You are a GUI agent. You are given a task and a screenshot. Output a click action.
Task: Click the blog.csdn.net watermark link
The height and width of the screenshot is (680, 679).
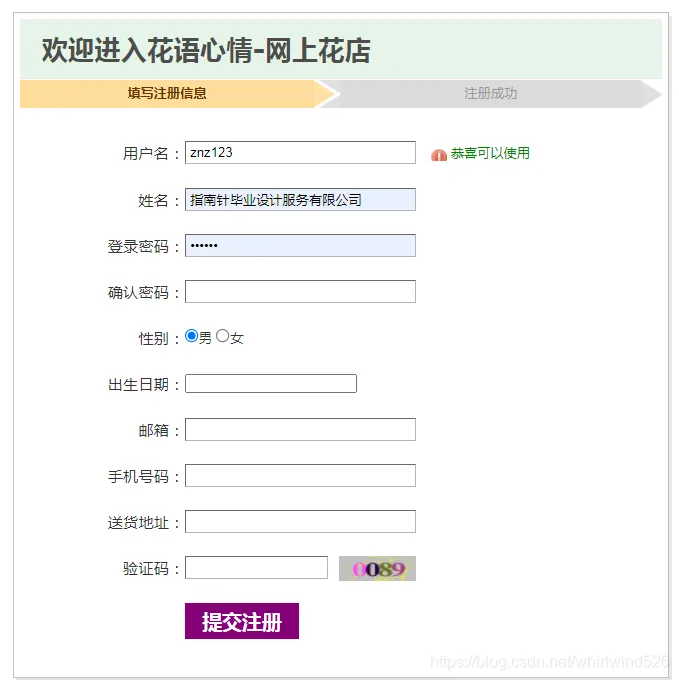point(549,662)
